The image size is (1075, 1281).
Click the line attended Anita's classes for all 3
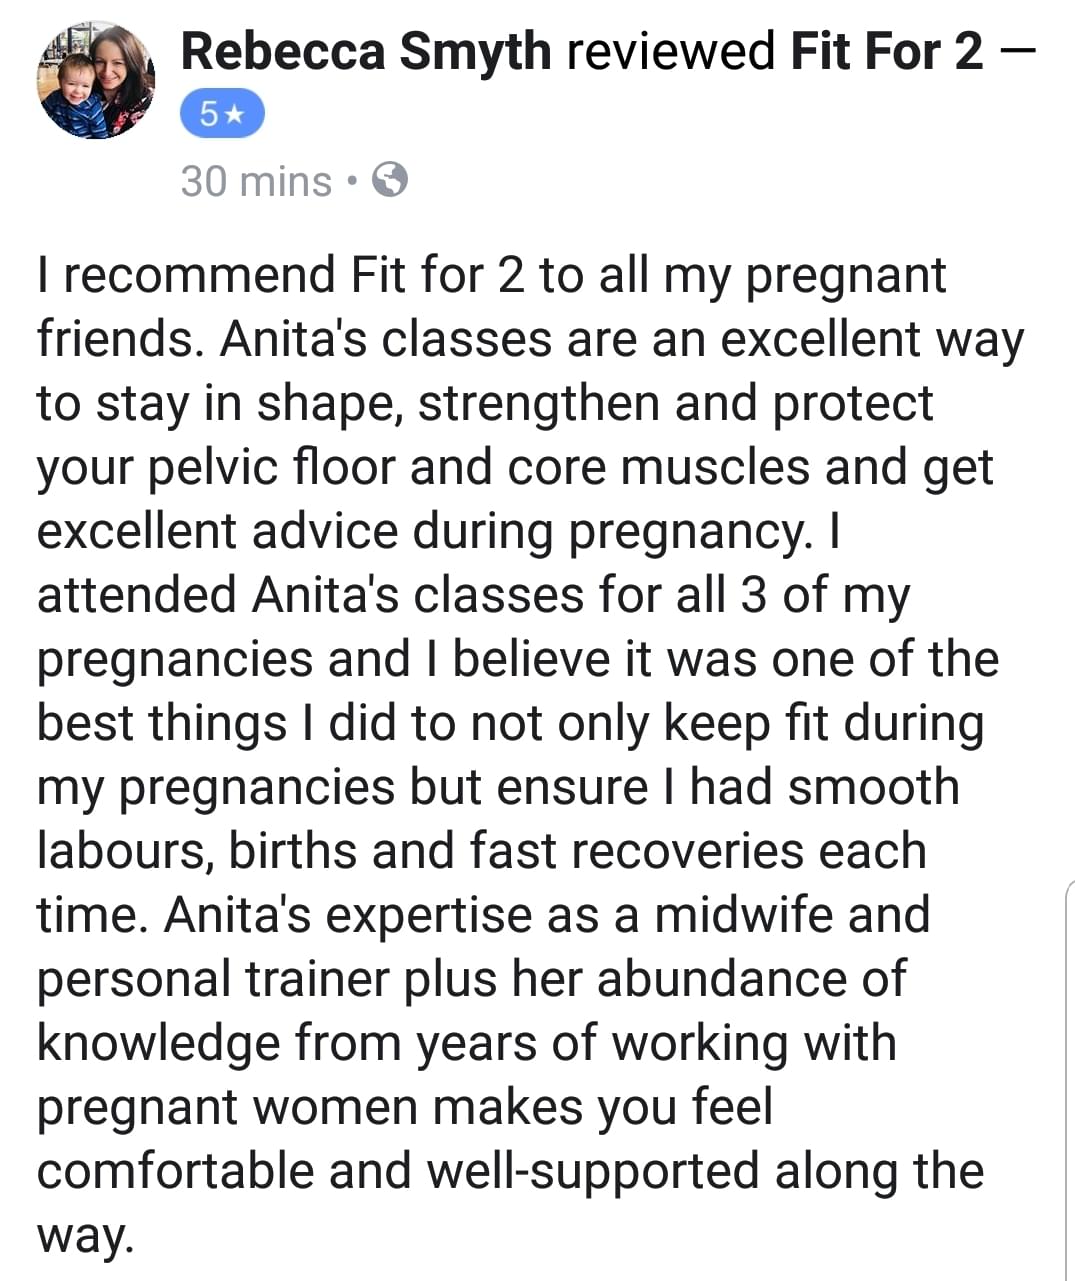(x=473, y=596)
